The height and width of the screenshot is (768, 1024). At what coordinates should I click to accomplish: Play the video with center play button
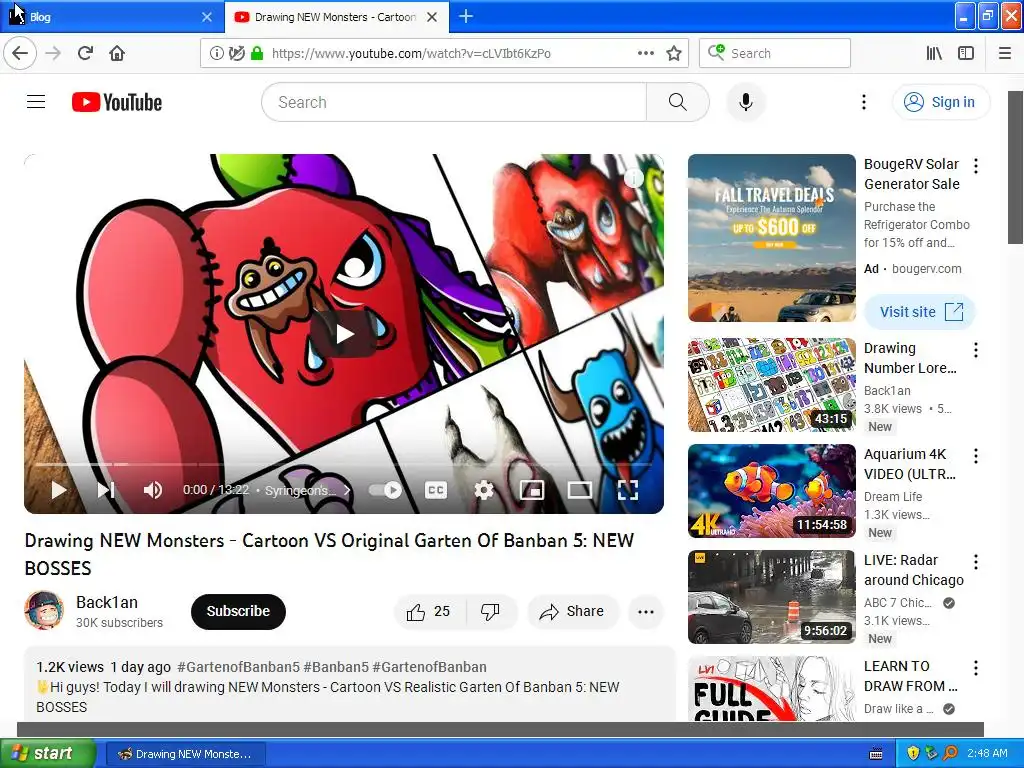coord(344,334)
